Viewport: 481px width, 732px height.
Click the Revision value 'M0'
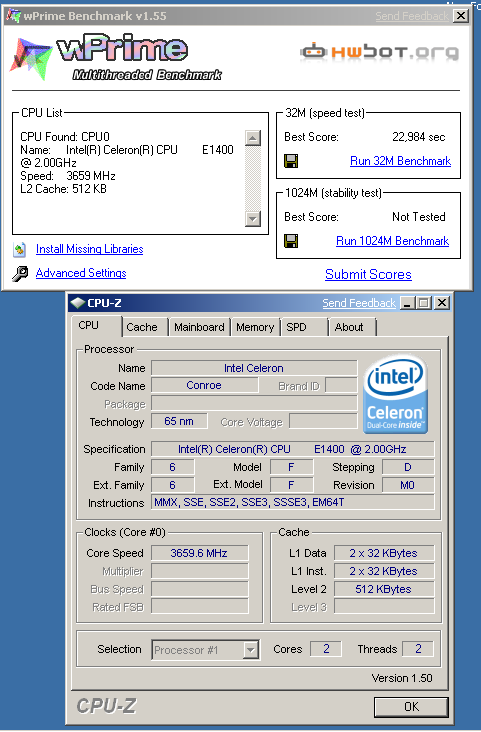[408, 485]
